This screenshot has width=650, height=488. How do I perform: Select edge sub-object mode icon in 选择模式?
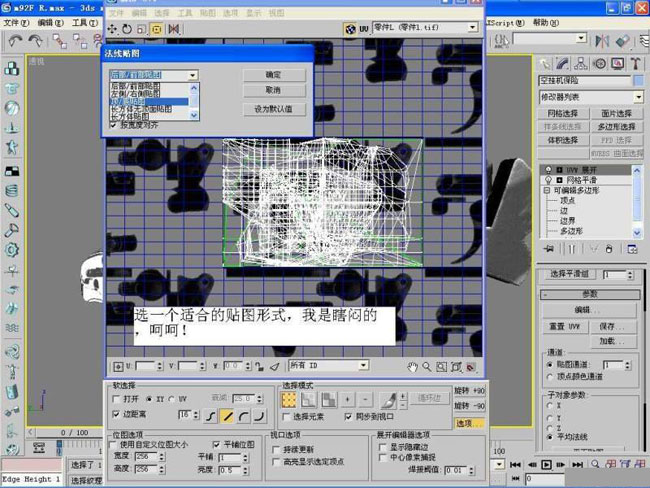pyautogui.click(x=308, y=400)
